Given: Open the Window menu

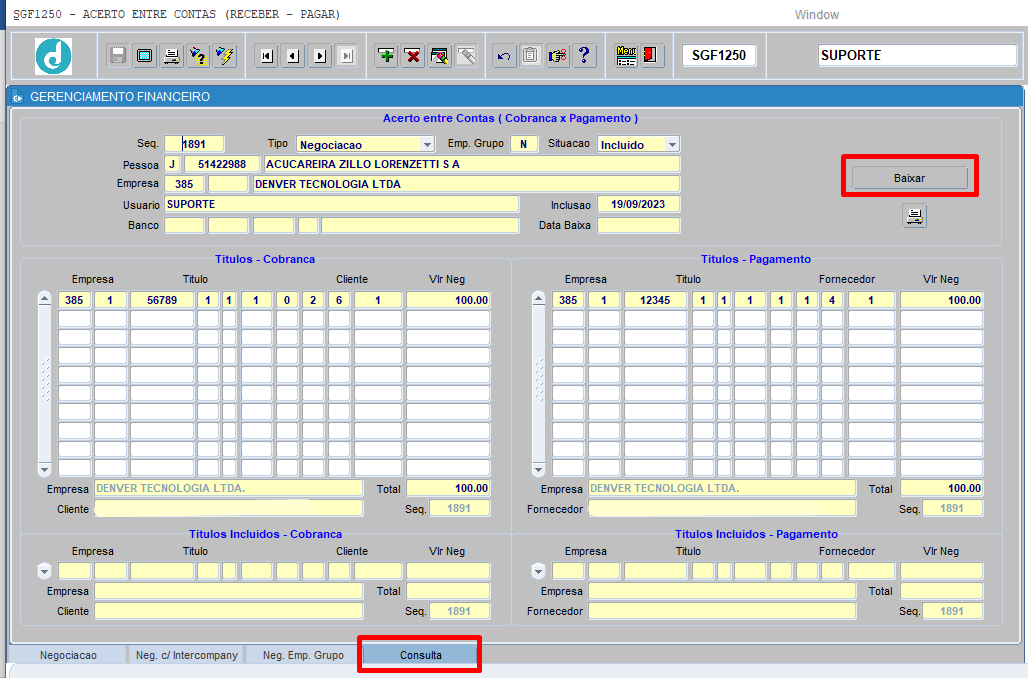Looking at the screenshot, I should click(816, 14).
